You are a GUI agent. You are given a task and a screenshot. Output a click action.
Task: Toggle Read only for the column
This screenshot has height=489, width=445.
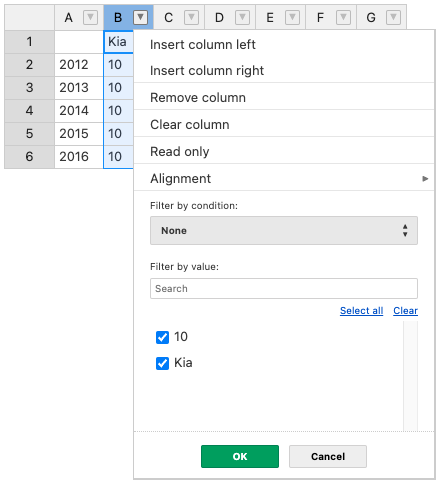tap(284, 151)
